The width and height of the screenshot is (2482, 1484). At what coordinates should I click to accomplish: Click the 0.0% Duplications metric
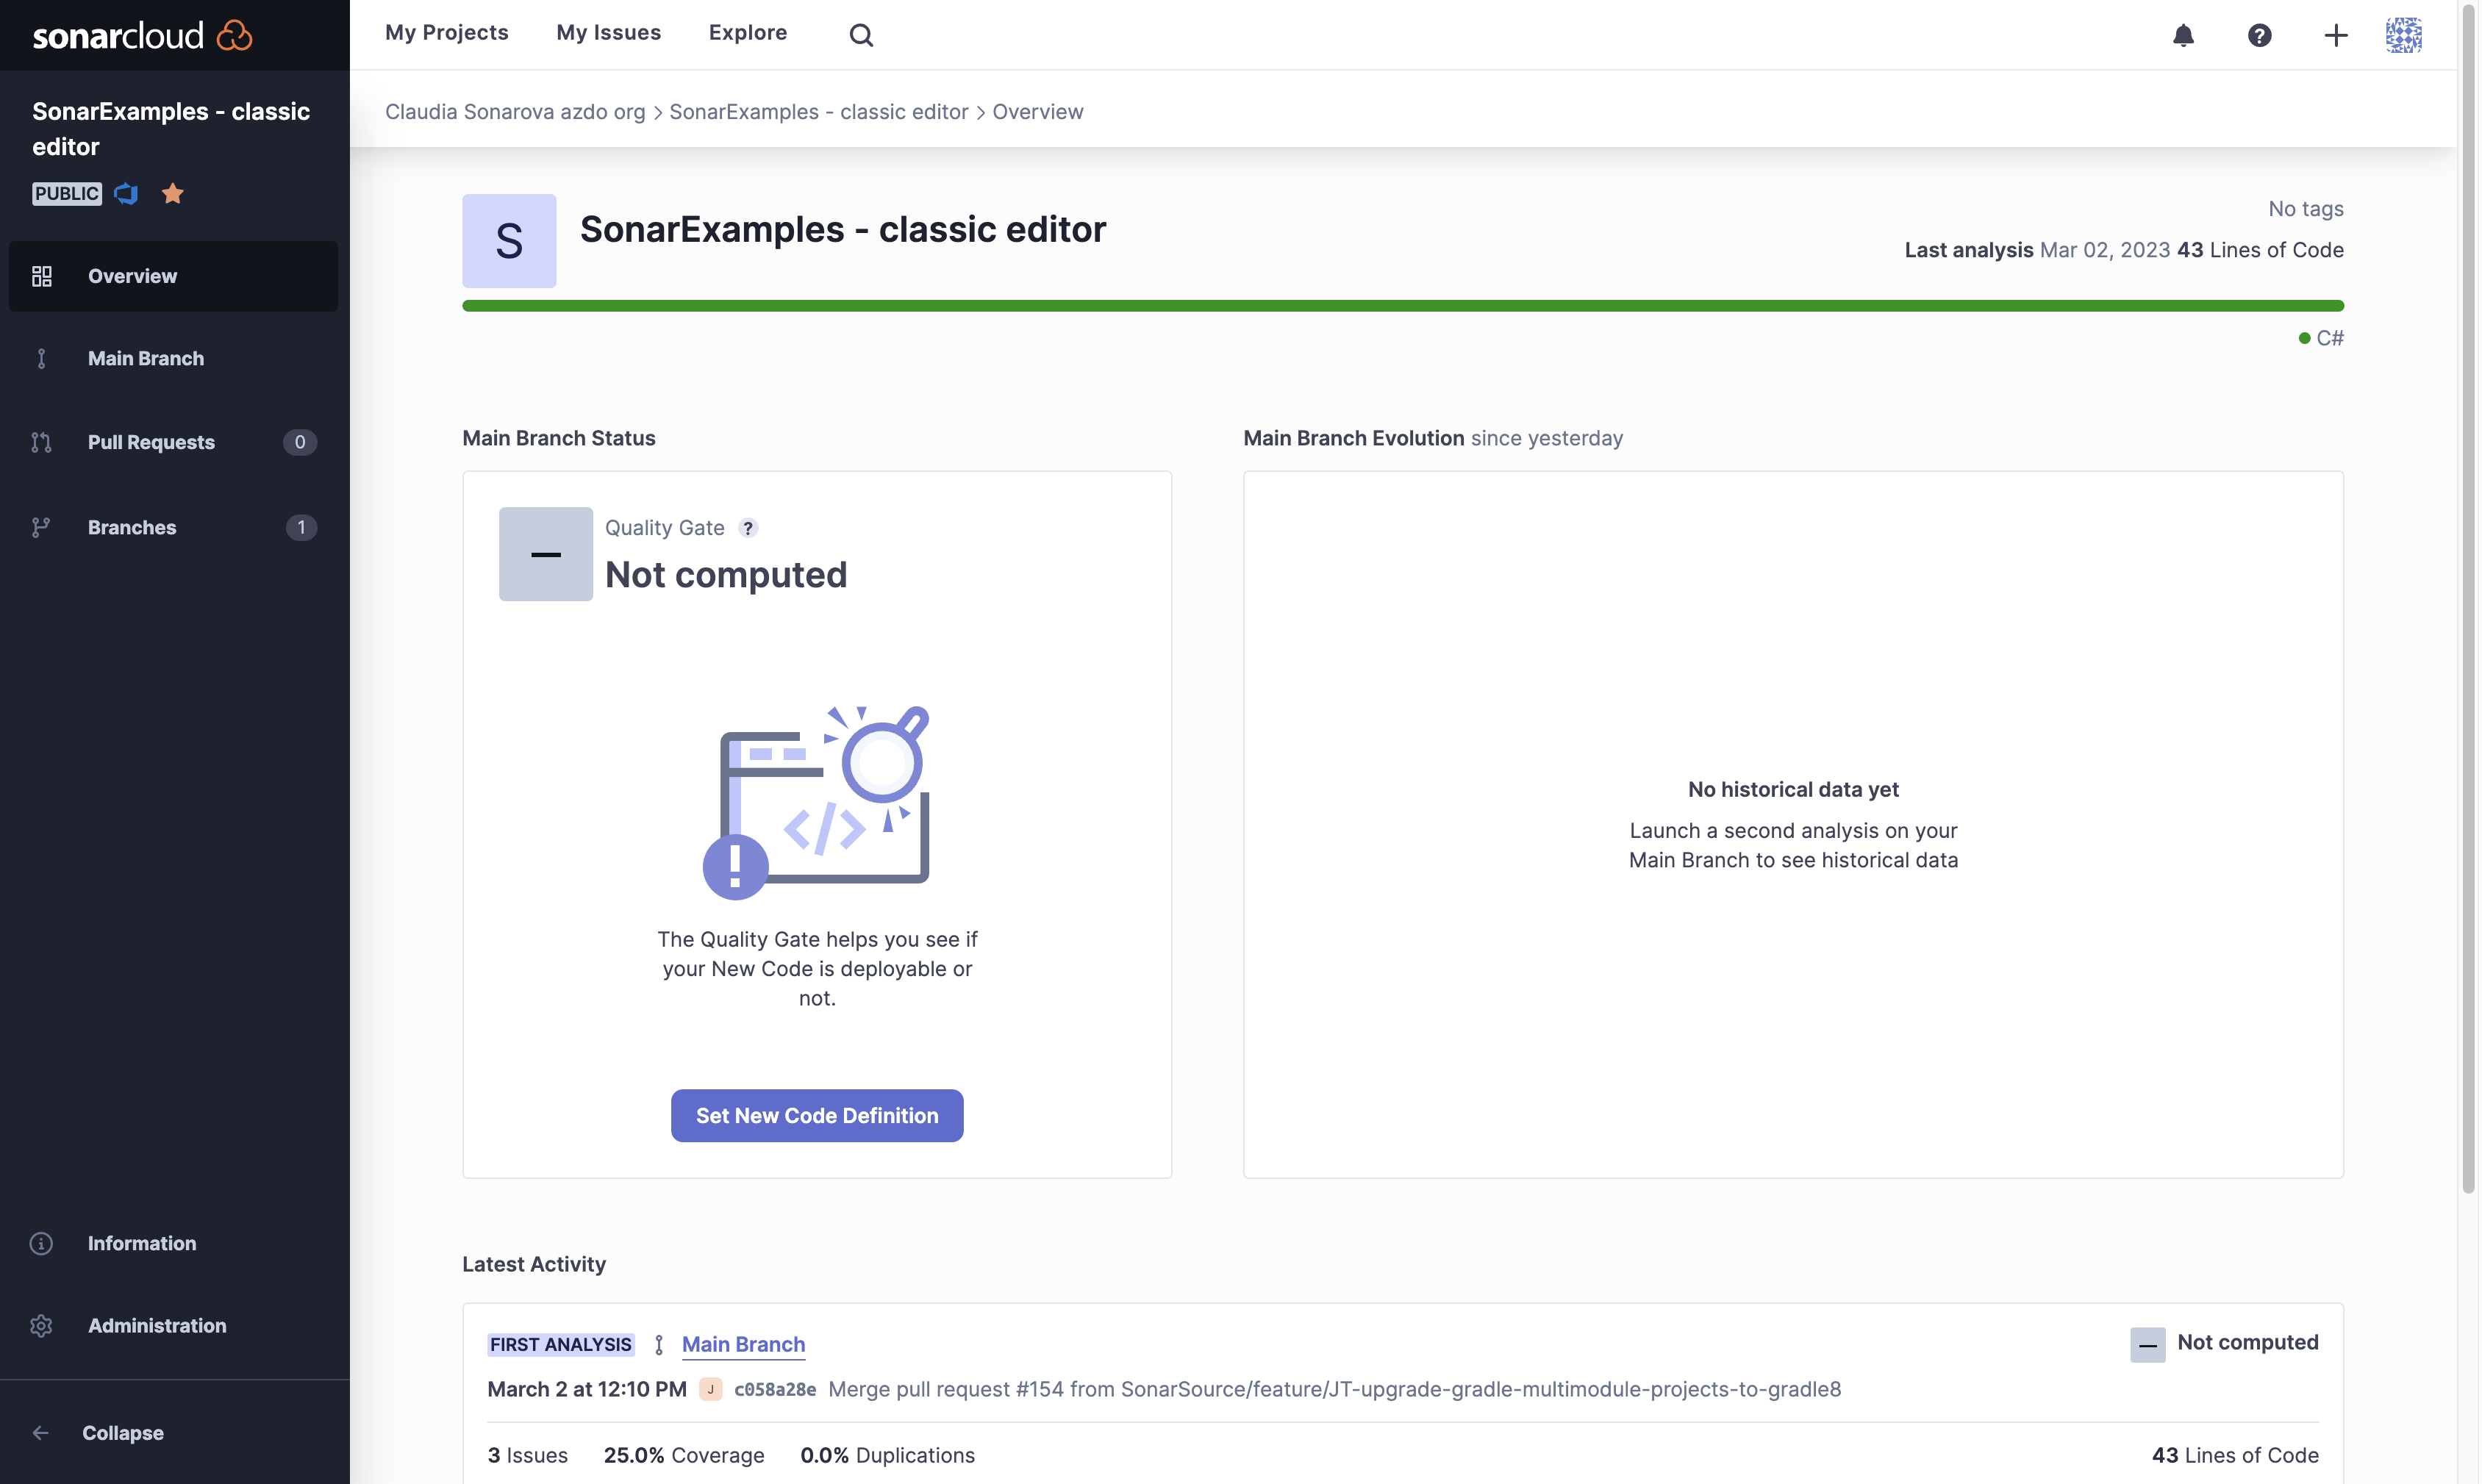(887, 1455)
